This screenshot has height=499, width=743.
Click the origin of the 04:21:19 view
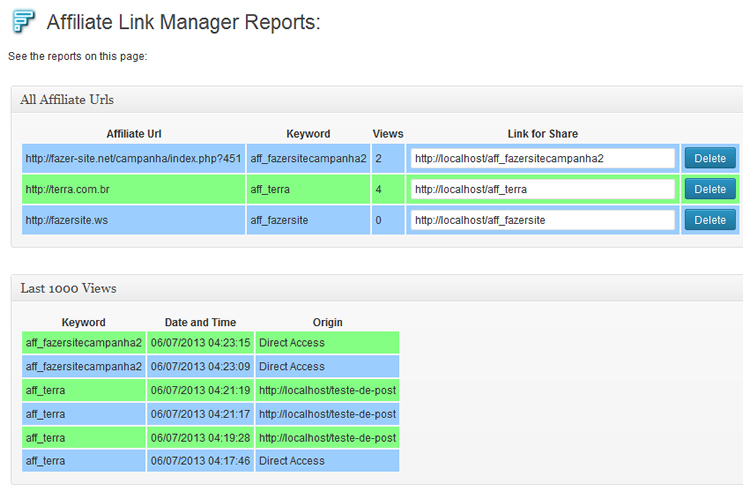(x=327, y=390)
